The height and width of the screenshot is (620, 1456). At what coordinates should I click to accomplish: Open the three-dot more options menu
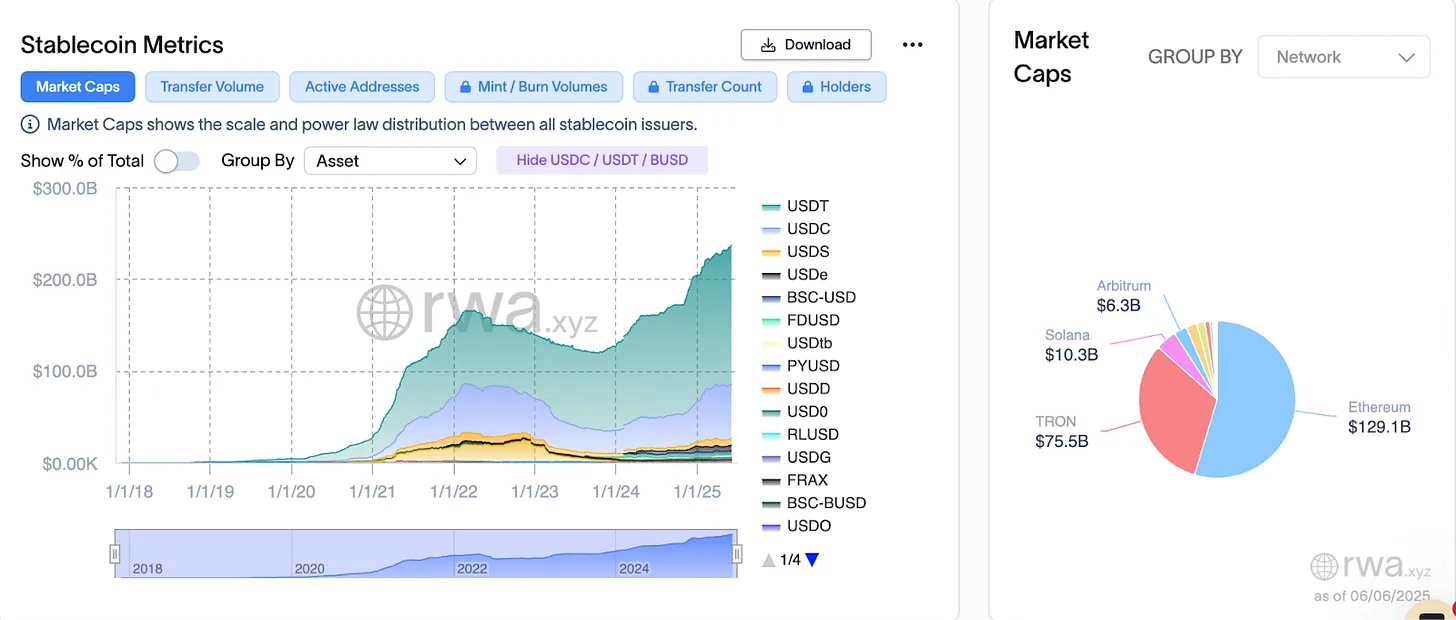912,44
